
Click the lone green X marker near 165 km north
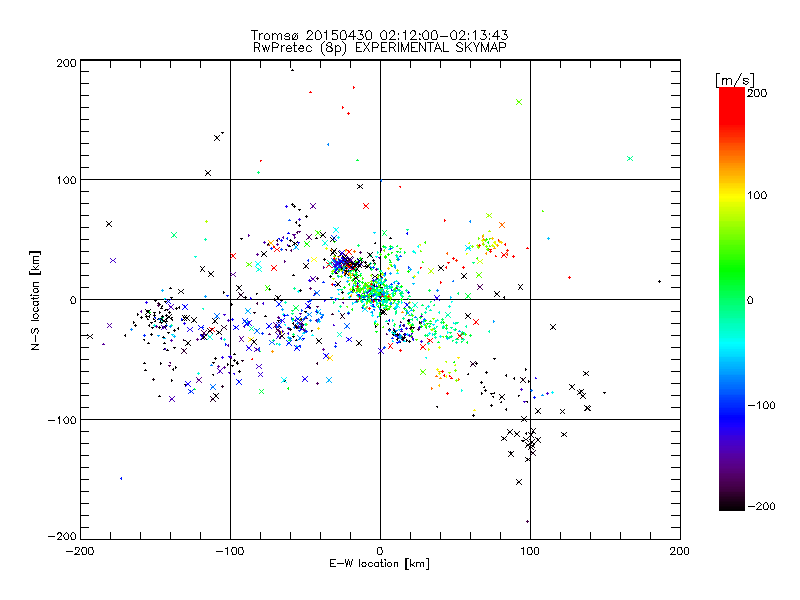(x=519, y=102)
